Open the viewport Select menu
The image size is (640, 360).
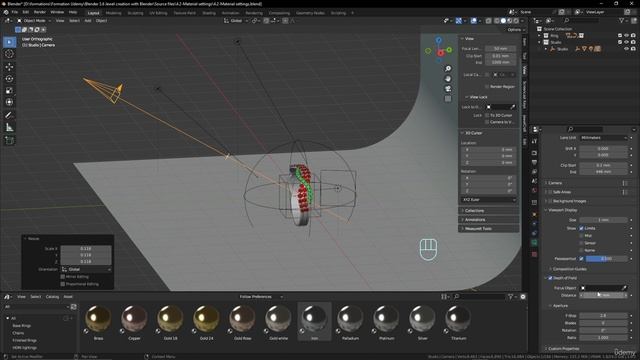point(74,20)
